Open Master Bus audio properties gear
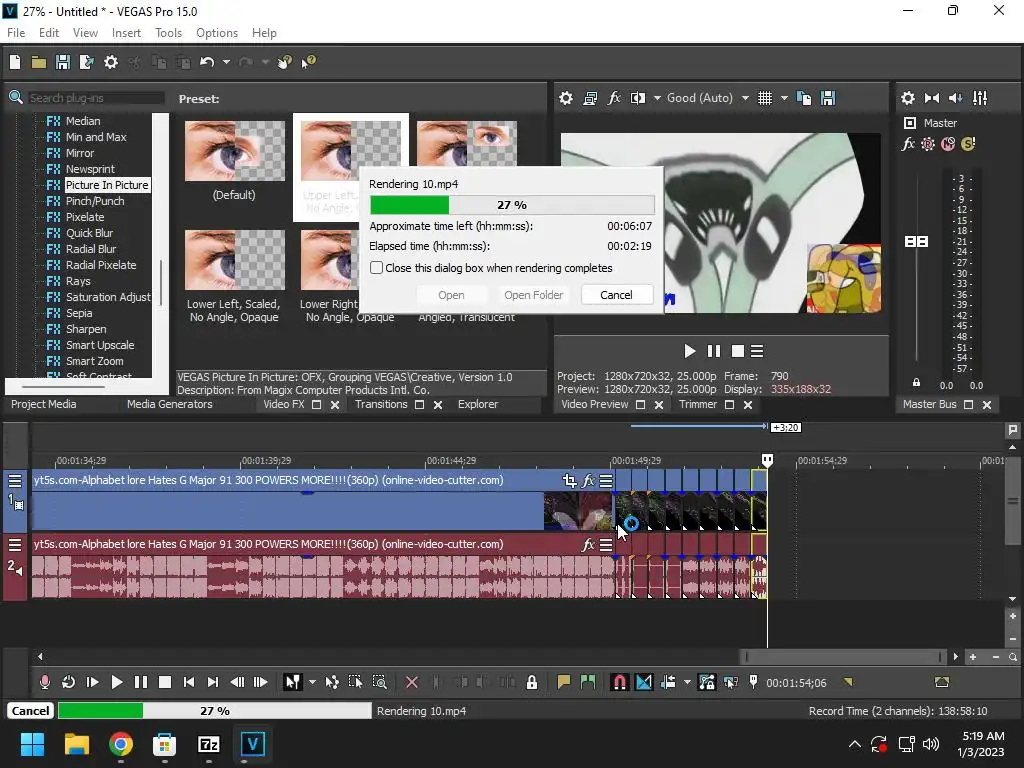1024x768 pixels. 908,98
